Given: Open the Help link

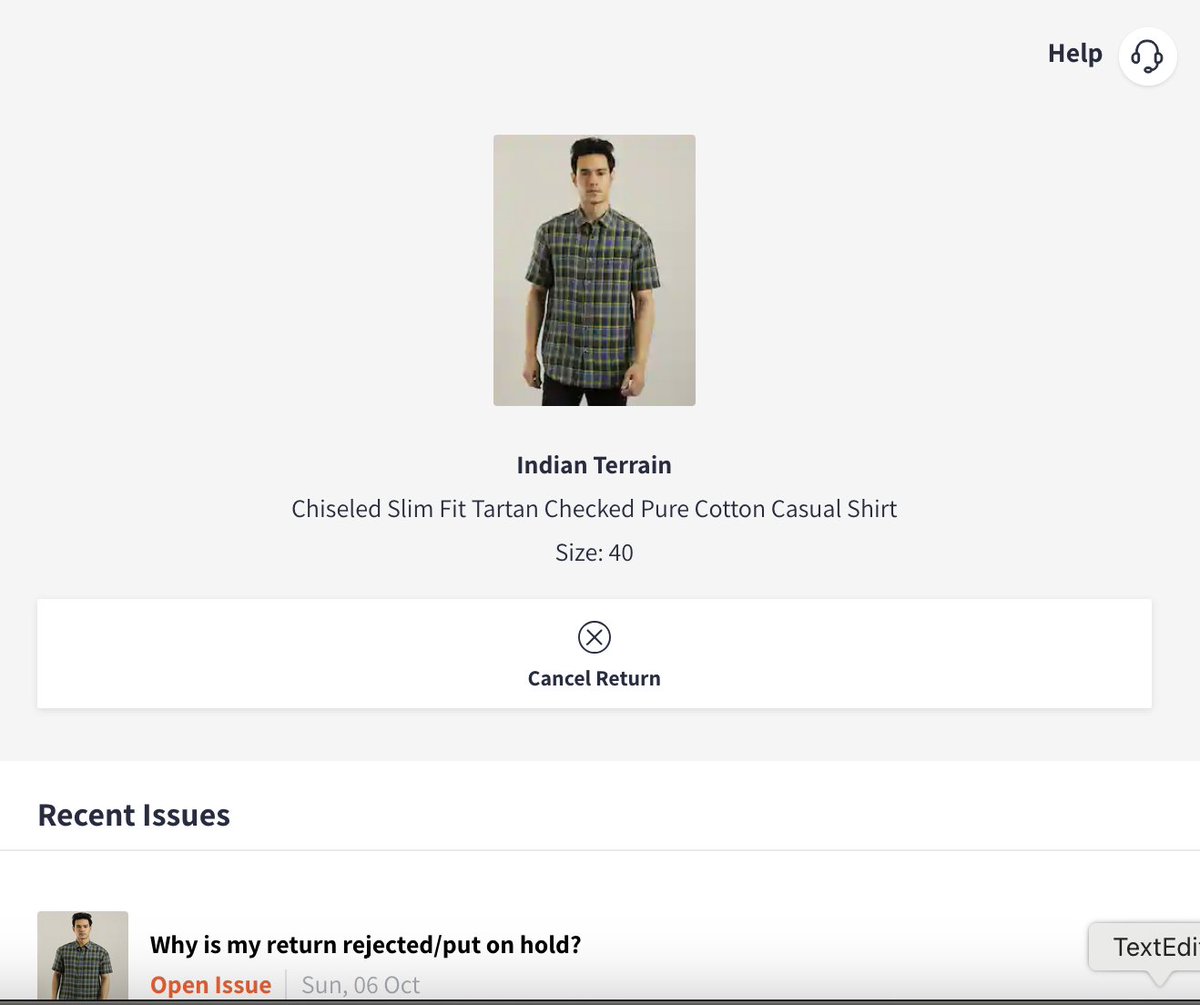Looking at the screenshot, I should coord(1074,53).
